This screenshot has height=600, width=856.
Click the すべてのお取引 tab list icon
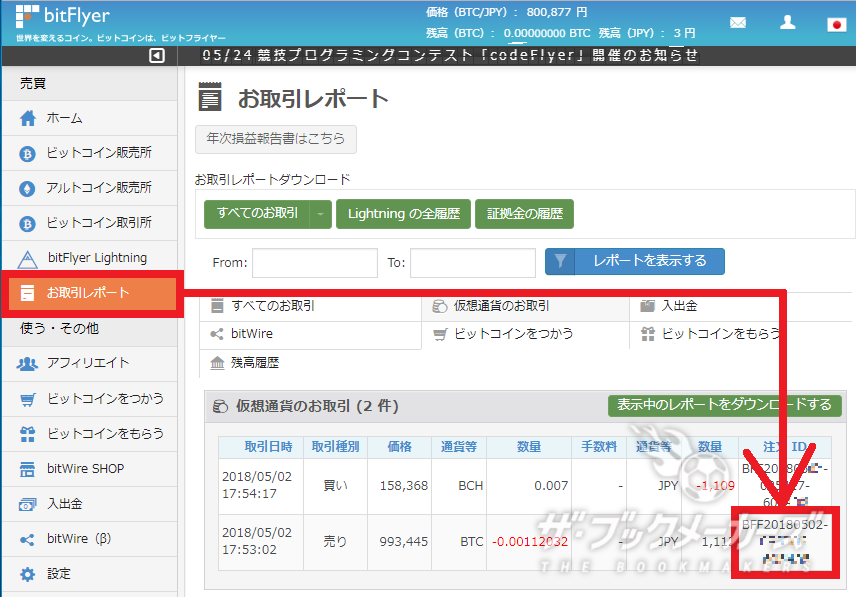pyautogui.click(x=217, y=306)
